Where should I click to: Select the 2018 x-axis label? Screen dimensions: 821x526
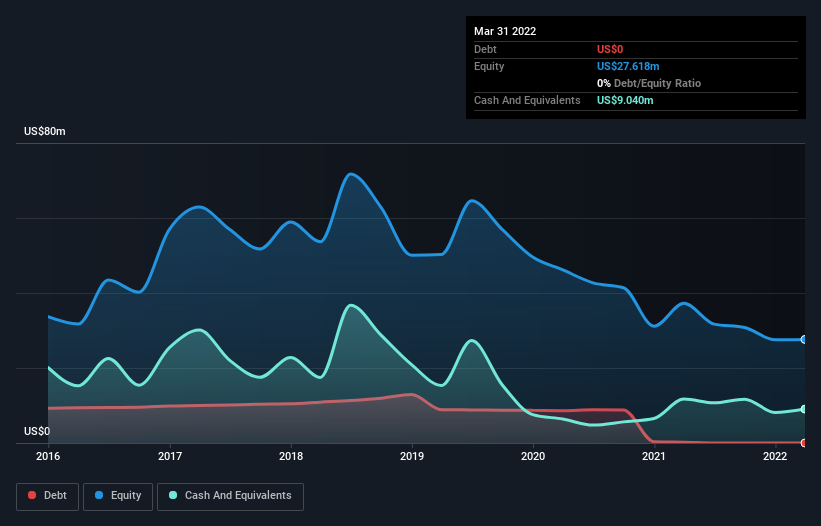click(291, 456)
